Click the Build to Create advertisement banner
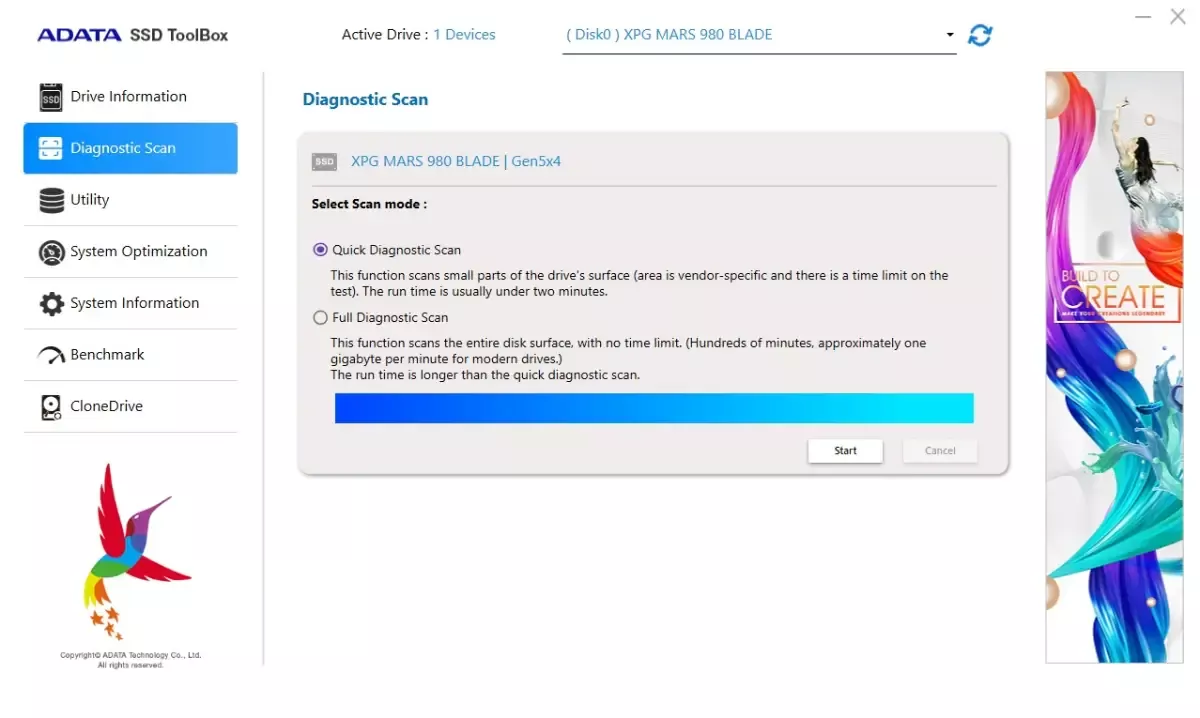This screenshot has width=1200, height=718. 1113,366
